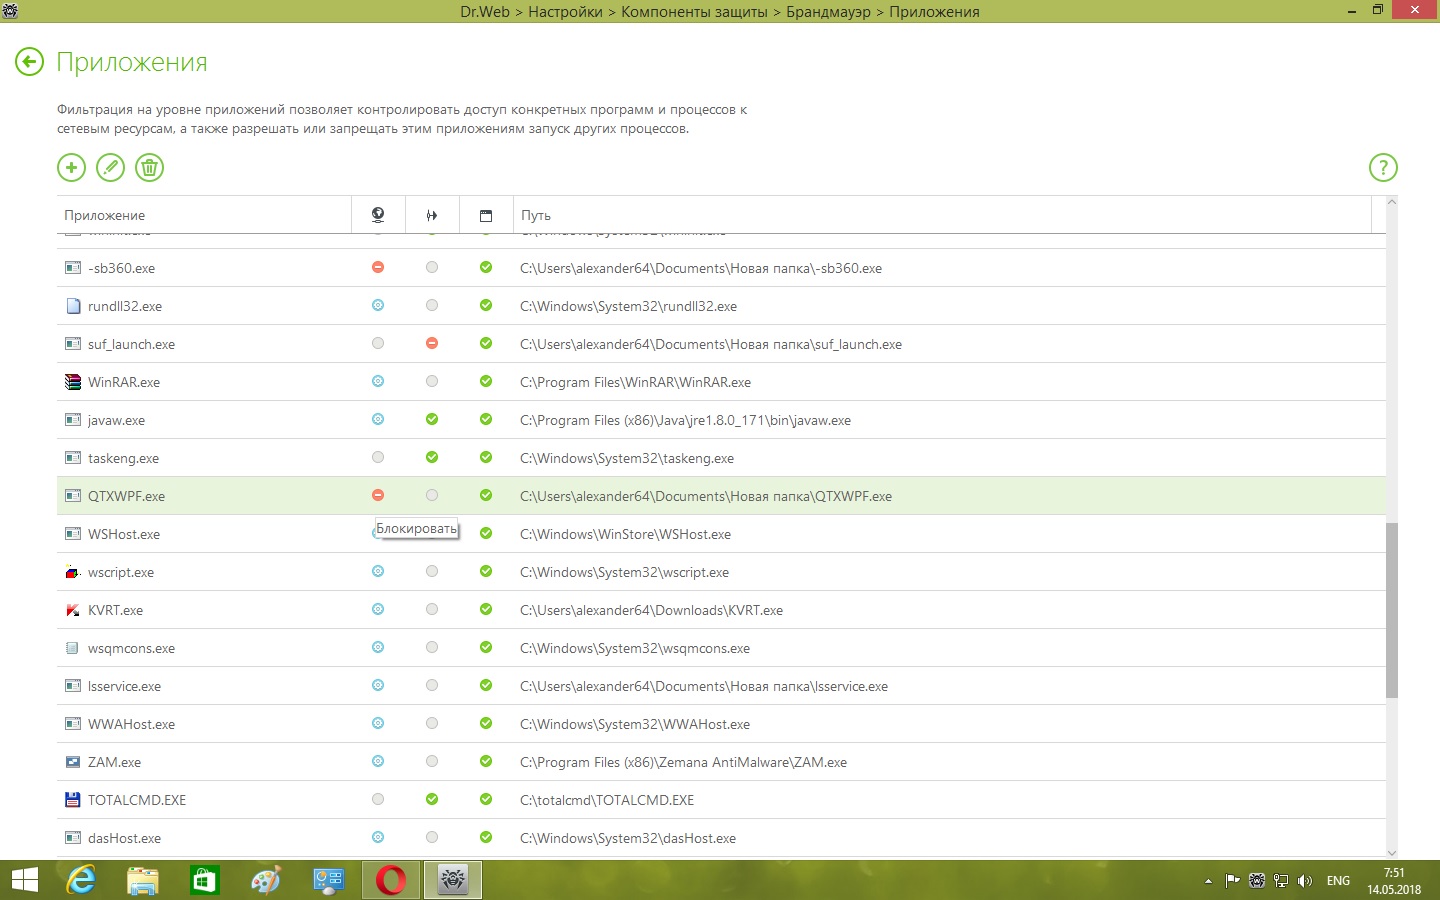This screenshot has height=900, width=1440.
Task: Select the KVRT.exe application entry
Action: (x=115, y=610)
